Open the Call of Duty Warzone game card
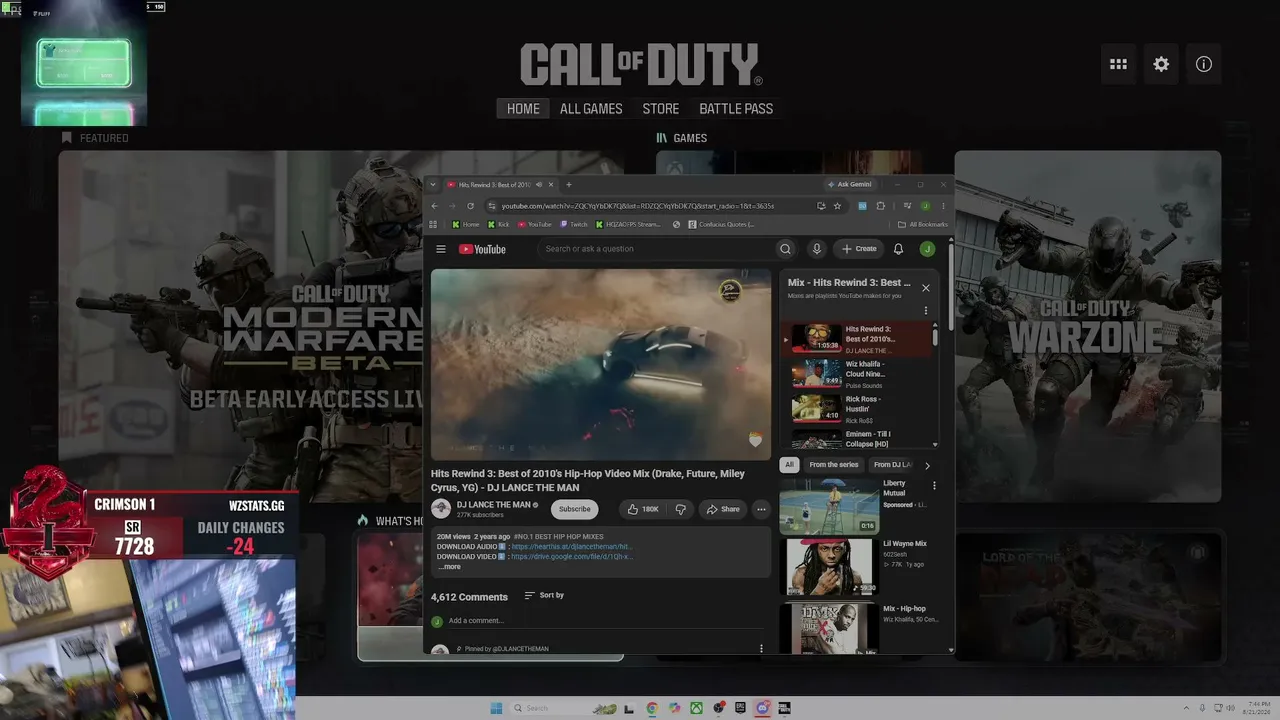Screen dimensions: 1280x720 pyautogui.click(x=1087, y=326)
